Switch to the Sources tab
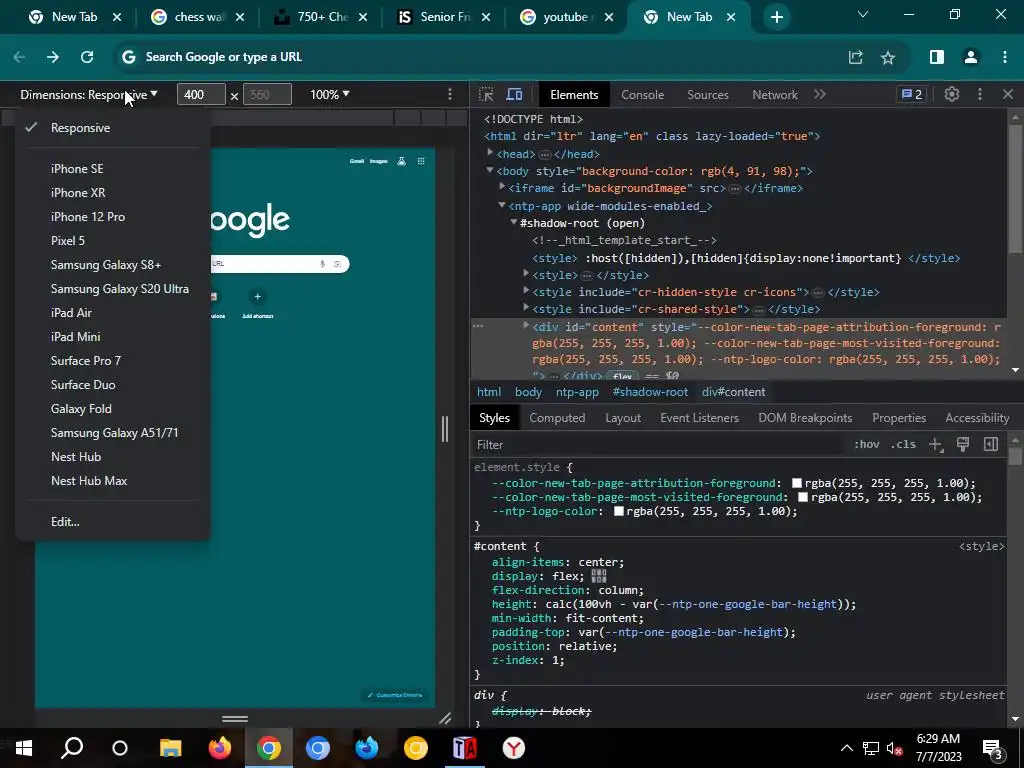This screenshot has width=1024, height=768. click(x=707, y=95)
